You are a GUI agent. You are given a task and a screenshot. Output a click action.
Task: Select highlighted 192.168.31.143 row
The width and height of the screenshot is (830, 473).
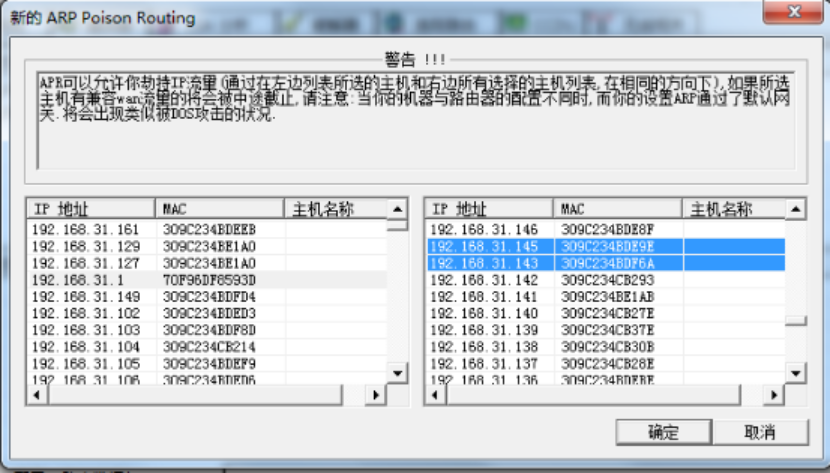606,263
